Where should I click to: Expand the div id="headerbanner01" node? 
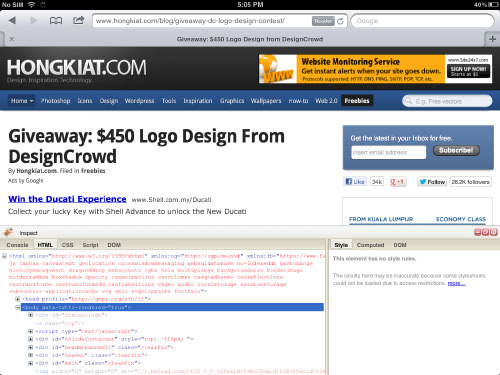(x=30, y=347)
